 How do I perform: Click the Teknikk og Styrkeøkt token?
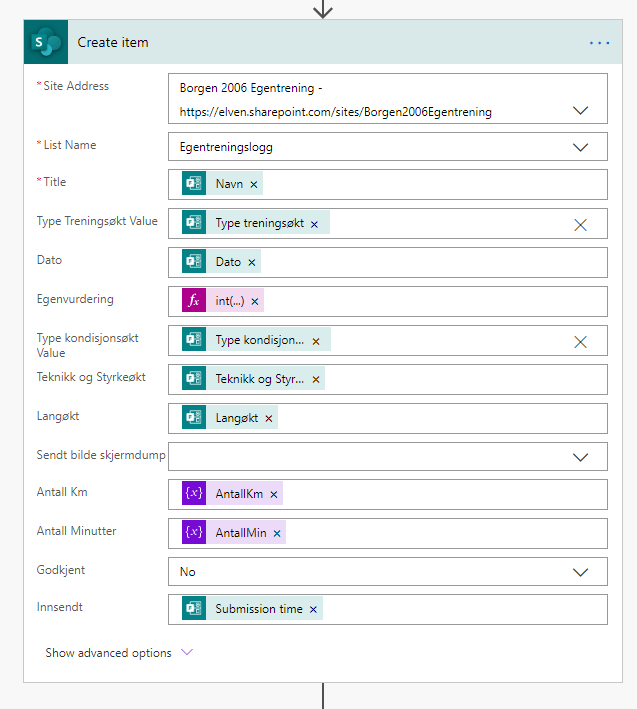coord(258,380)
